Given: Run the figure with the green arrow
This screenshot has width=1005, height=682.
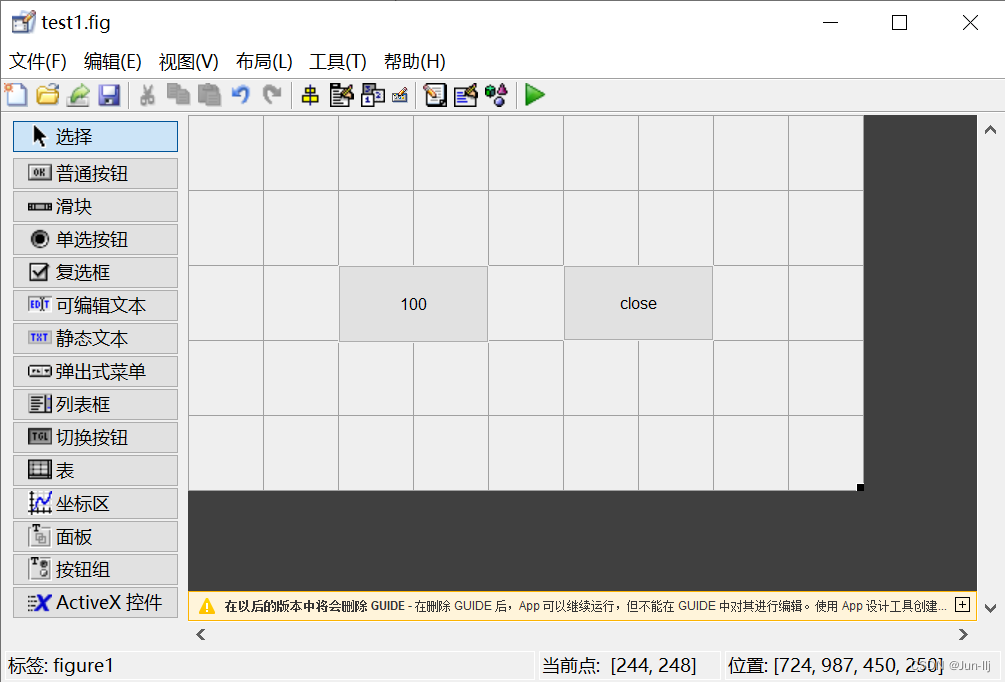Looking at the screenshot, I should (x=535, y=95).
